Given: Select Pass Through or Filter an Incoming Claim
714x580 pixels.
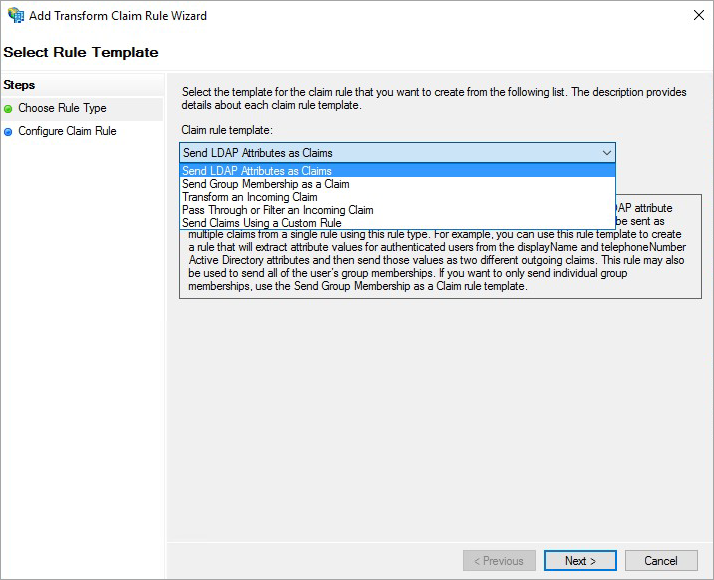Looking at the screenshot, I should tap(397, 210).
